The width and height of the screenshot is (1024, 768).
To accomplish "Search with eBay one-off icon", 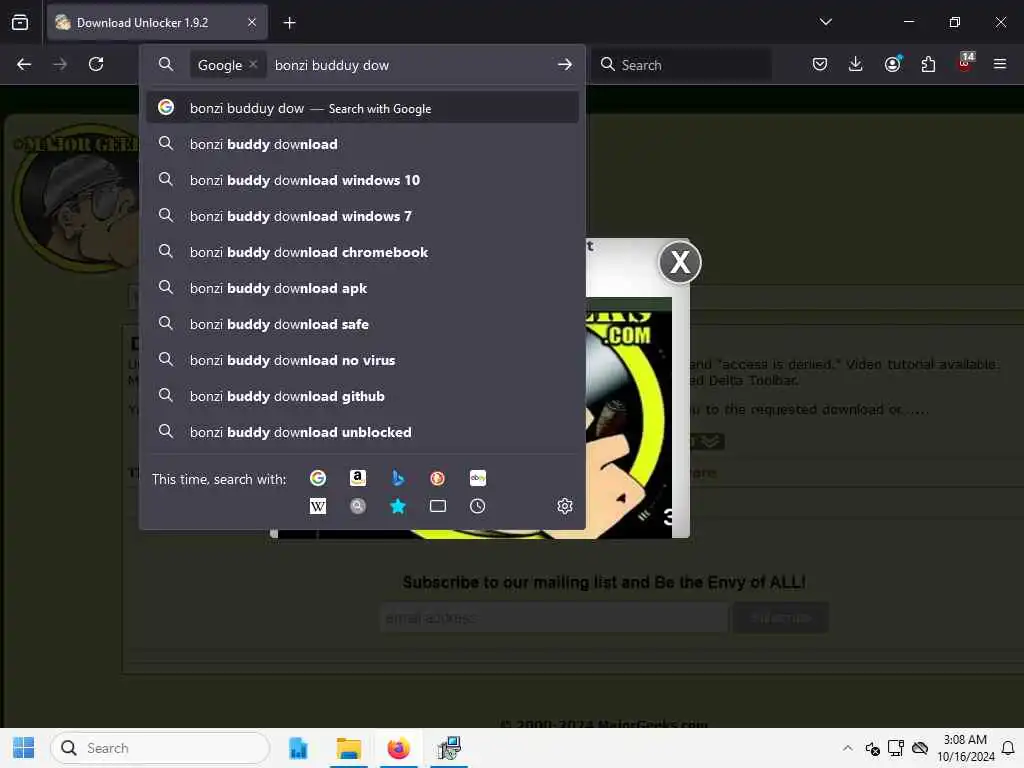I will tap(477, 478).
